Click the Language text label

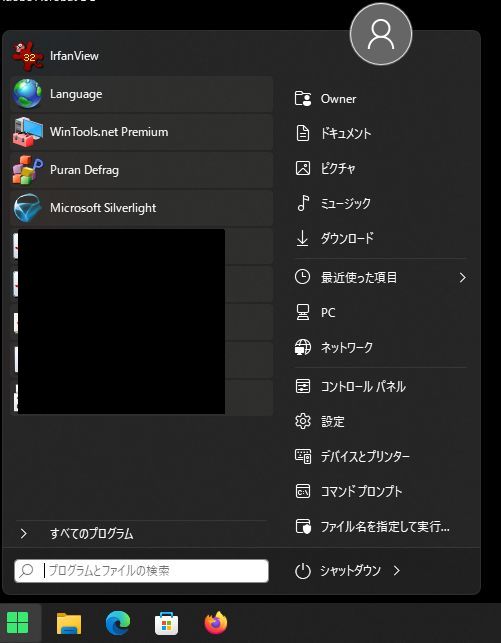[x=76, y=94]
